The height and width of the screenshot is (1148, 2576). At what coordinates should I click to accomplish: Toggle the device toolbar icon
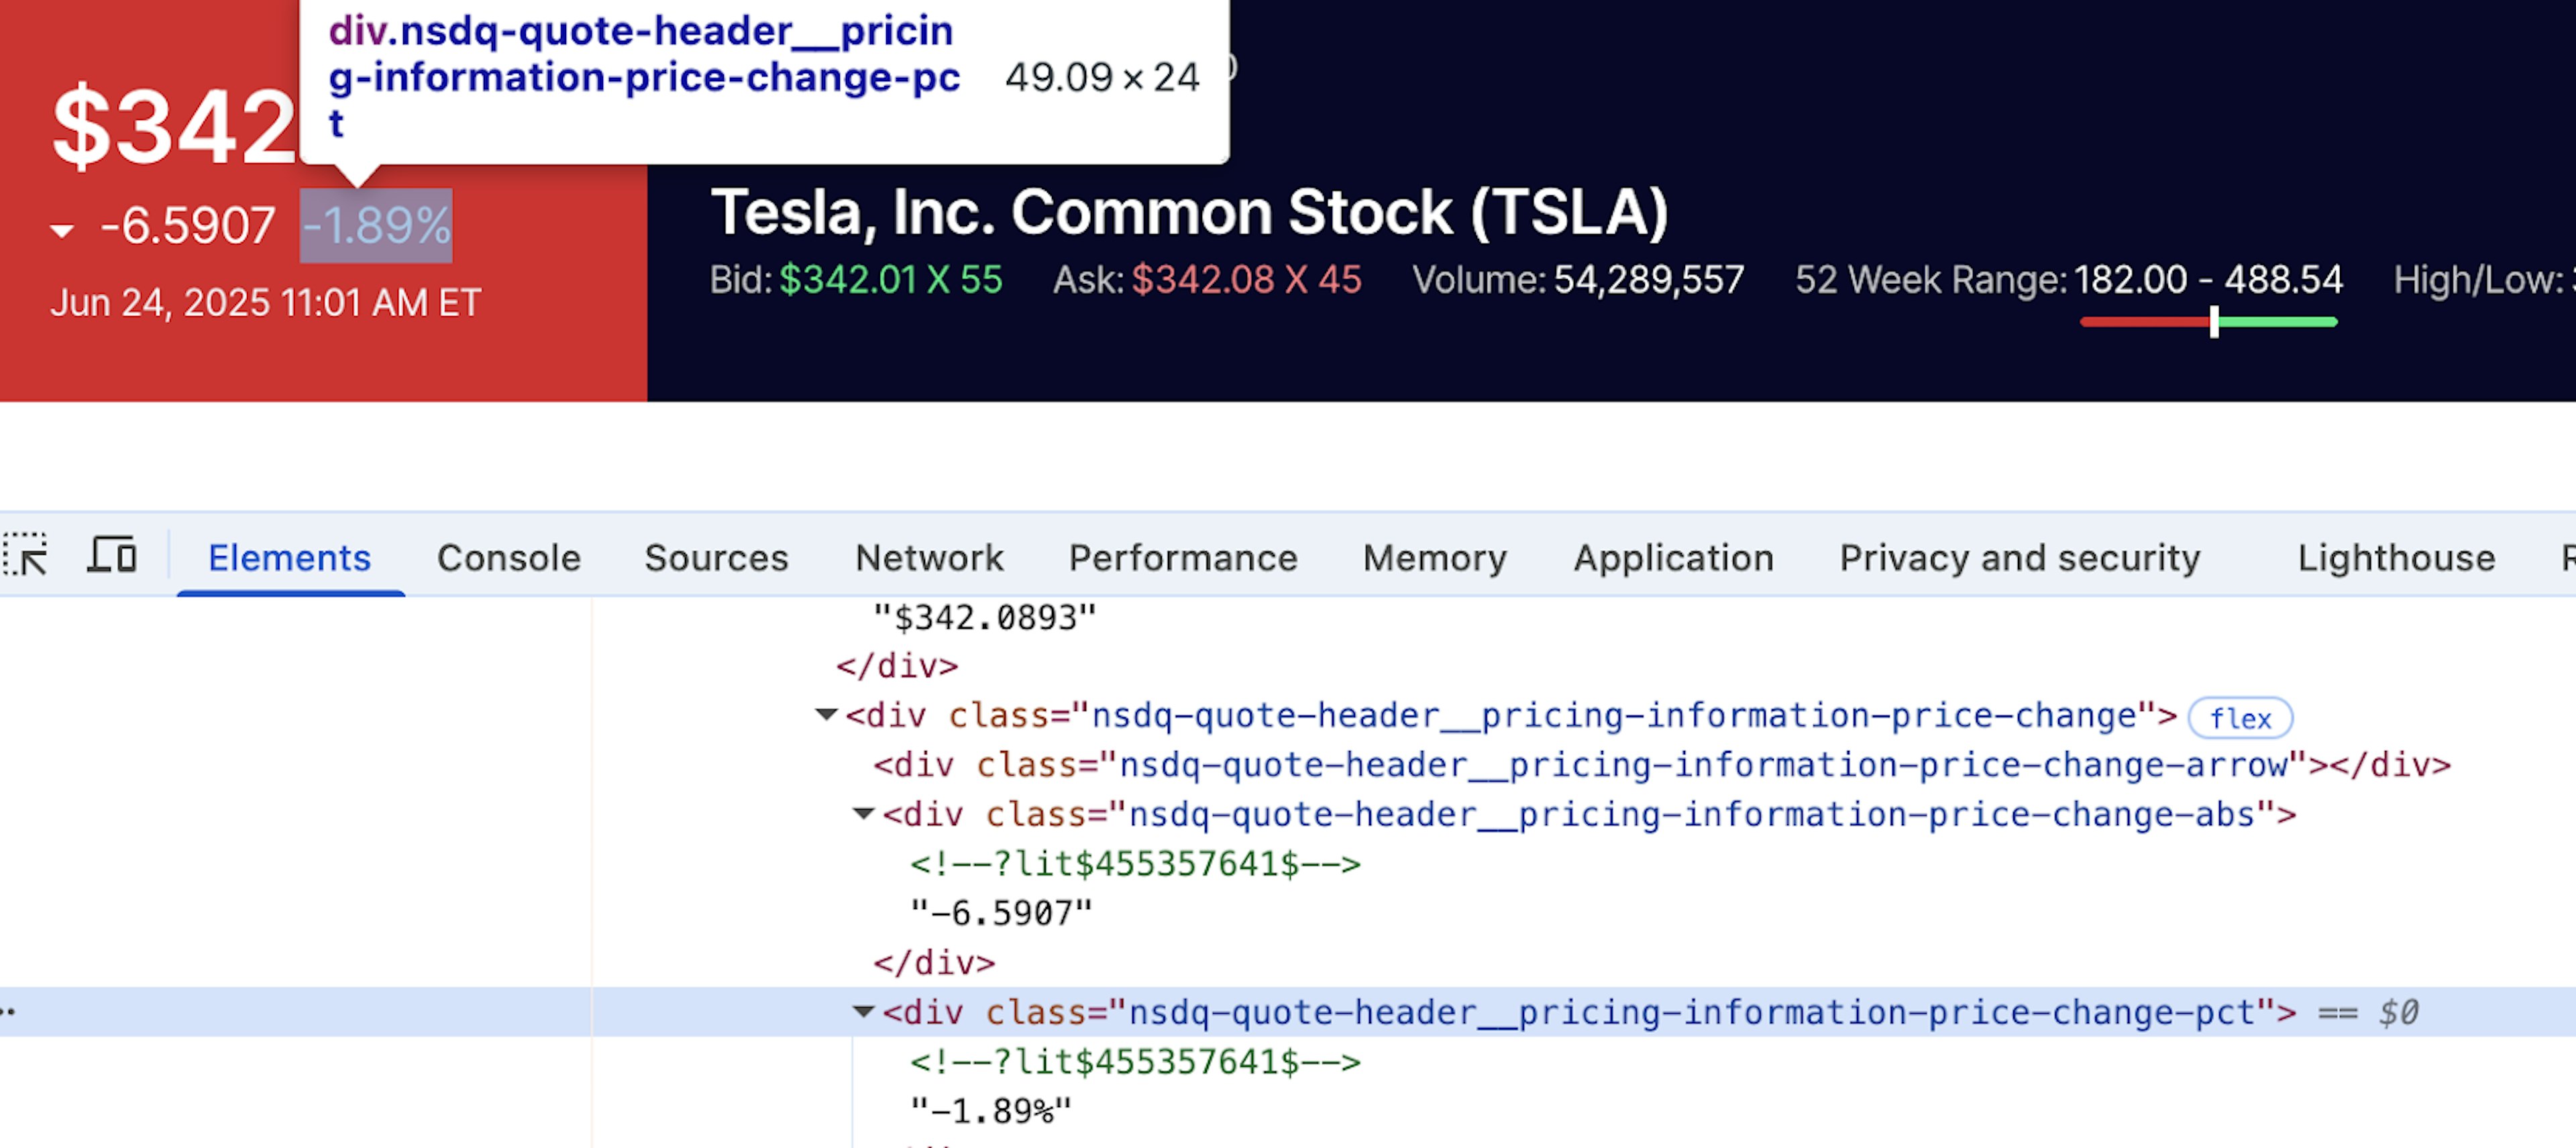click(x=112, y=555)
